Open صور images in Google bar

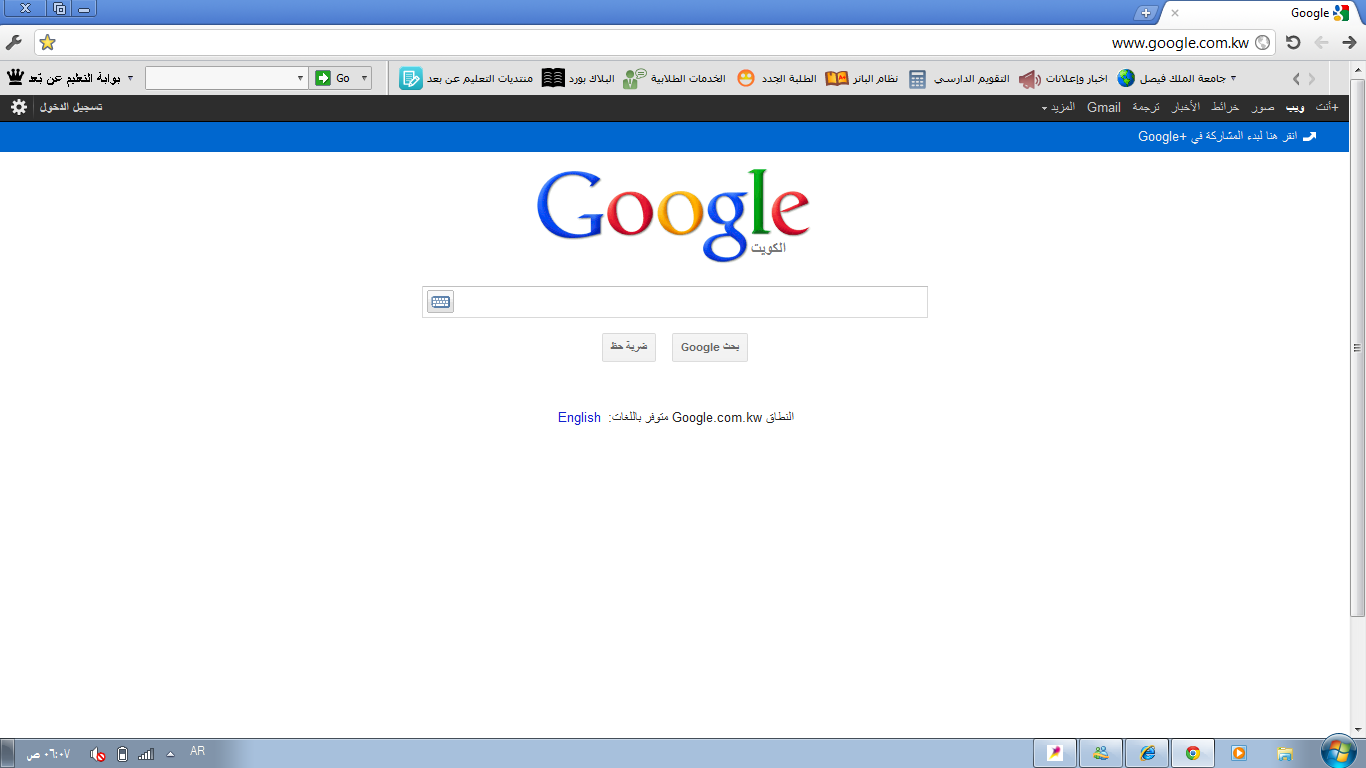1263,107
